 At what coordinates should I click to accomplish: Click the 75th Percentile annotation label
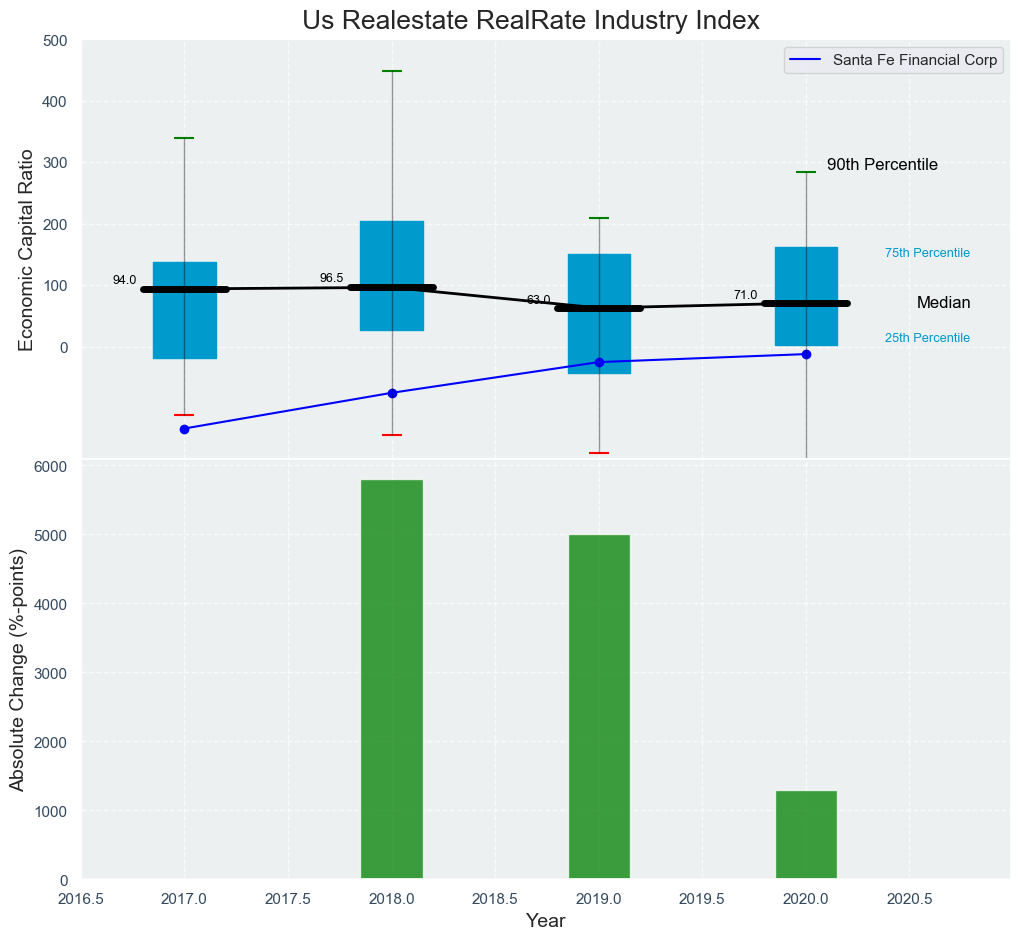[x=927, y=253]
